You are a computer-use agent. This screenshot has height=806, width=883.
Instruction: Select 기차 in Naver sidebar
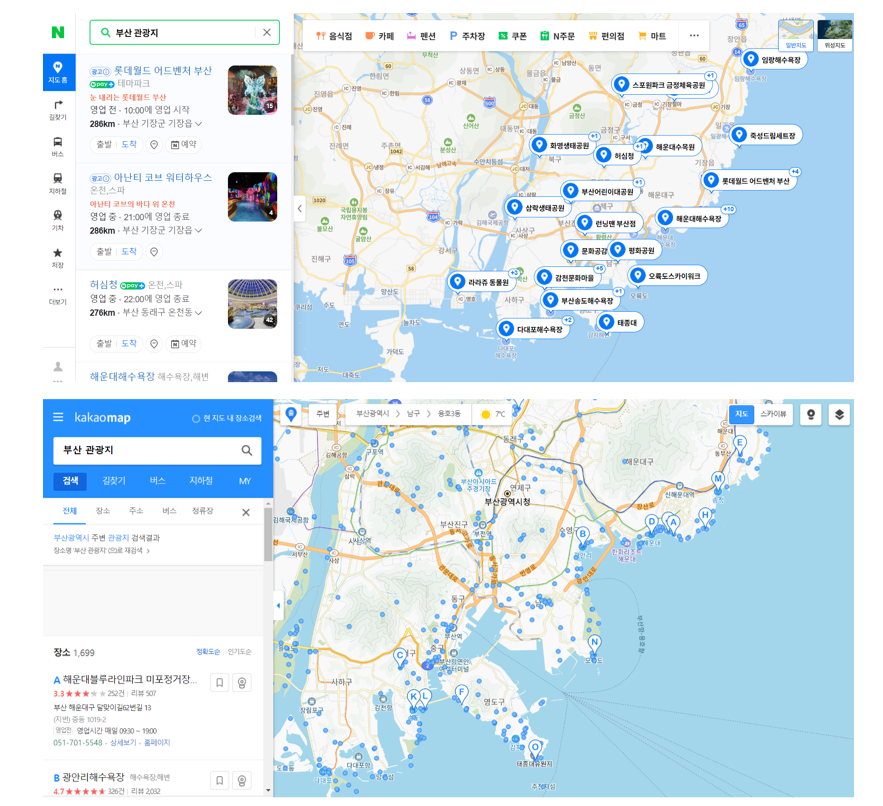point(57,220)
